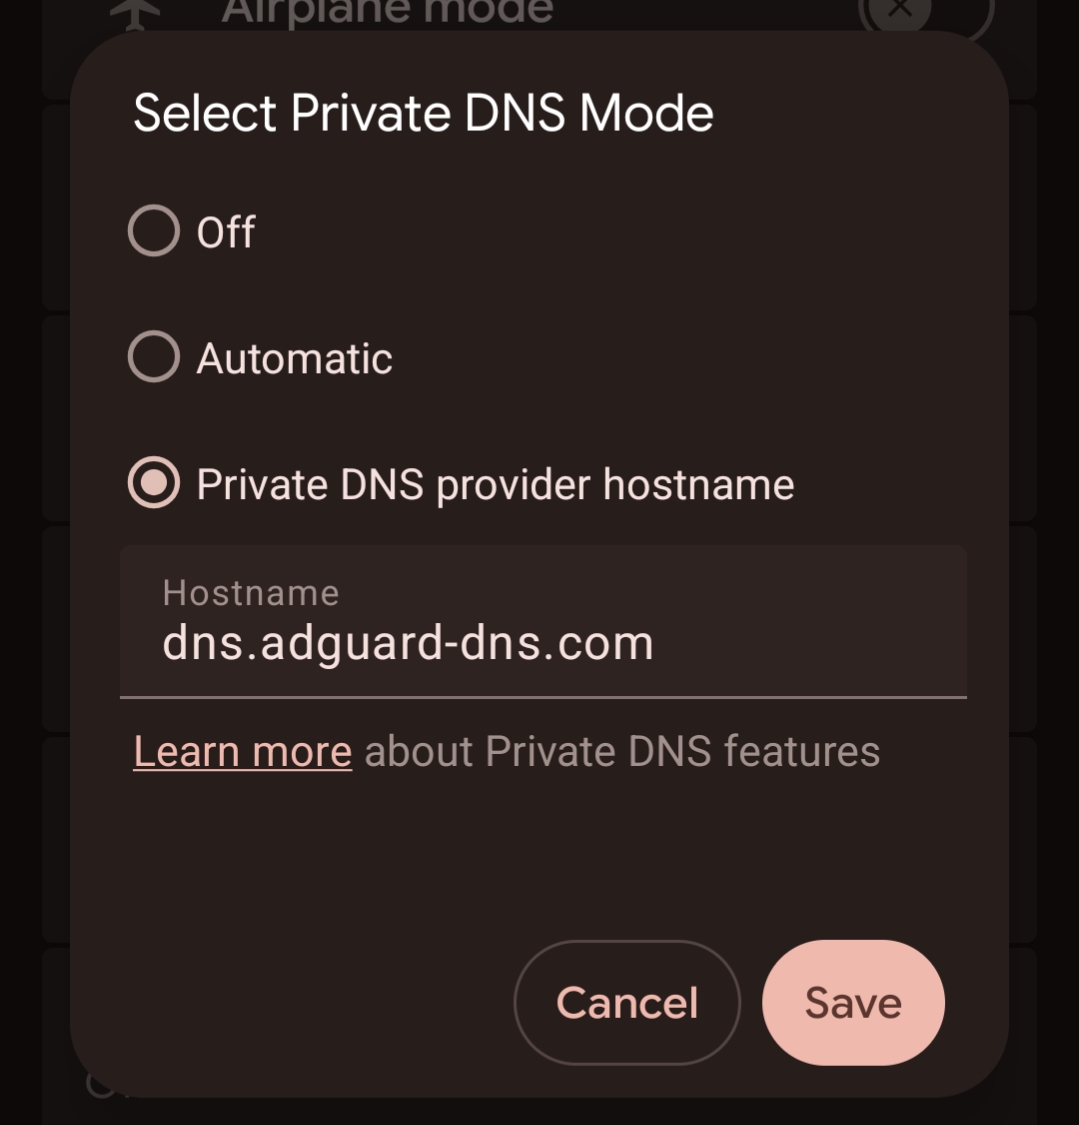Image resolution: width=1079 pixels, height=1125 pixels.
Task: Click the "Select Private DNS Mode" title
Action: [423, 113]
